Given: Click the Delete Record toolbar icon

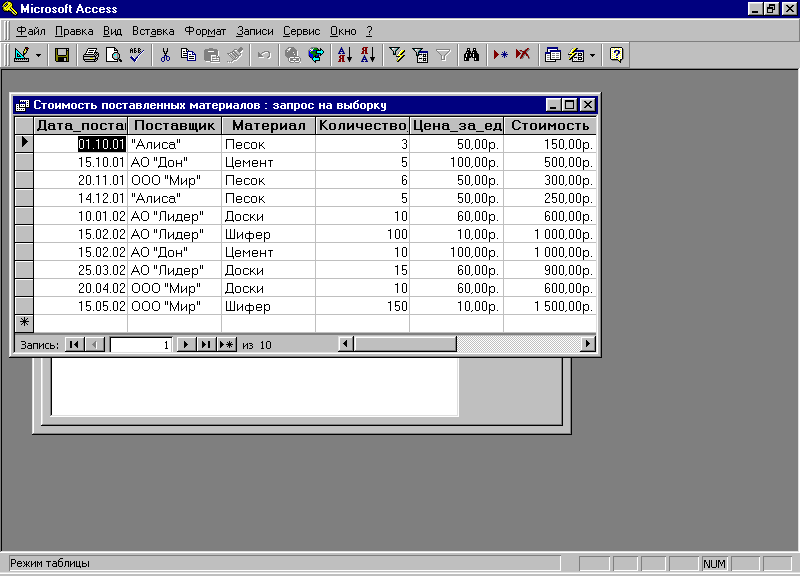Looking at the screenshot, I should [523, 55].
